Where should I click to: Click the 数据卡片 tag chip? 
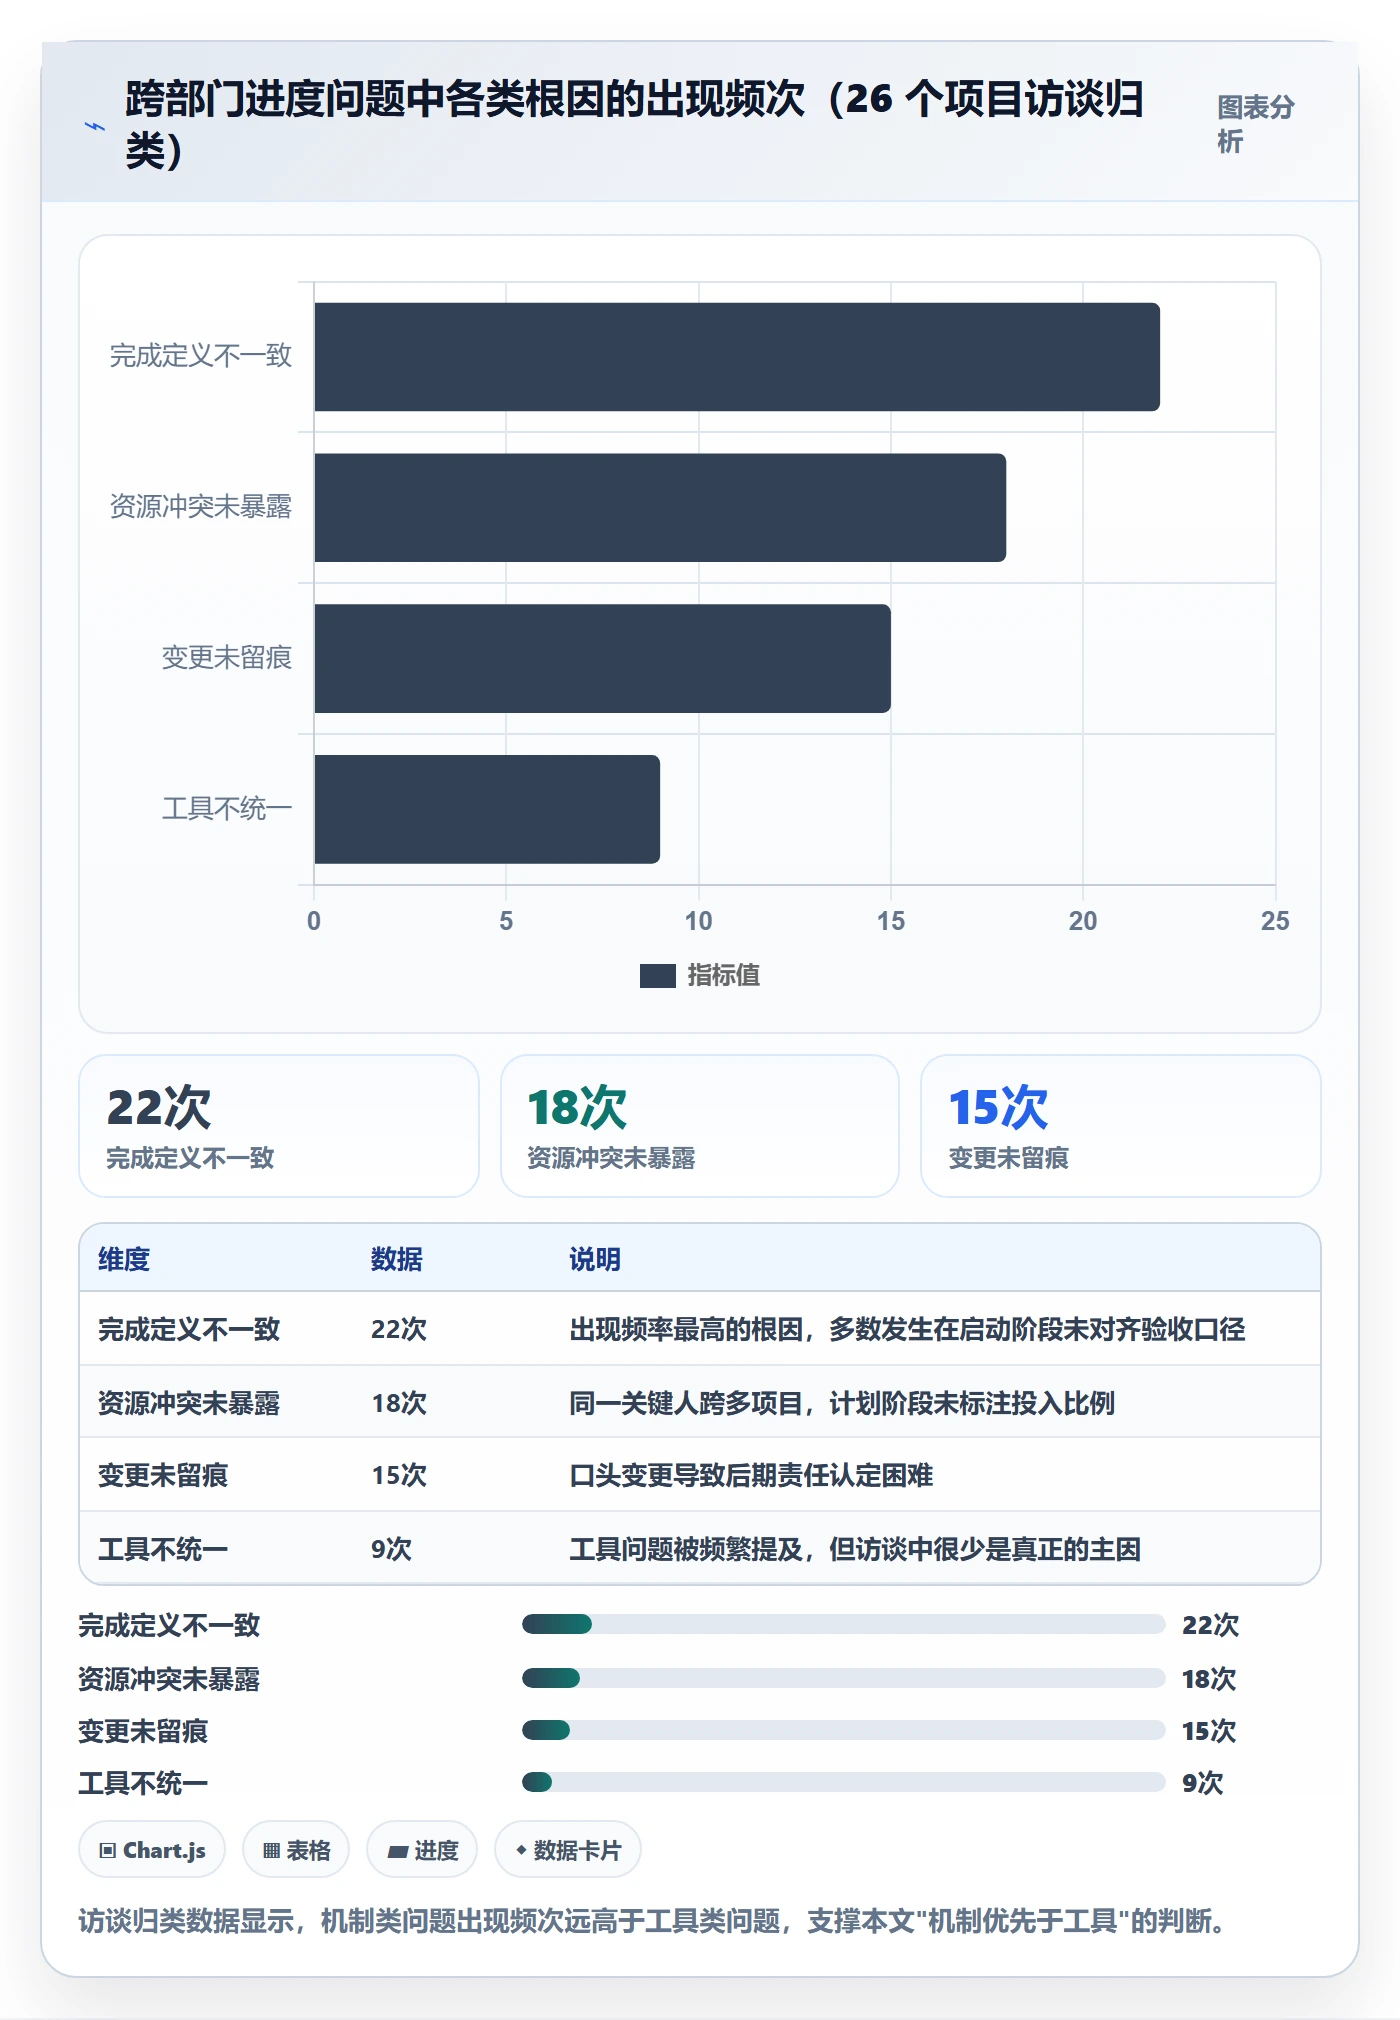point(568,1850)
